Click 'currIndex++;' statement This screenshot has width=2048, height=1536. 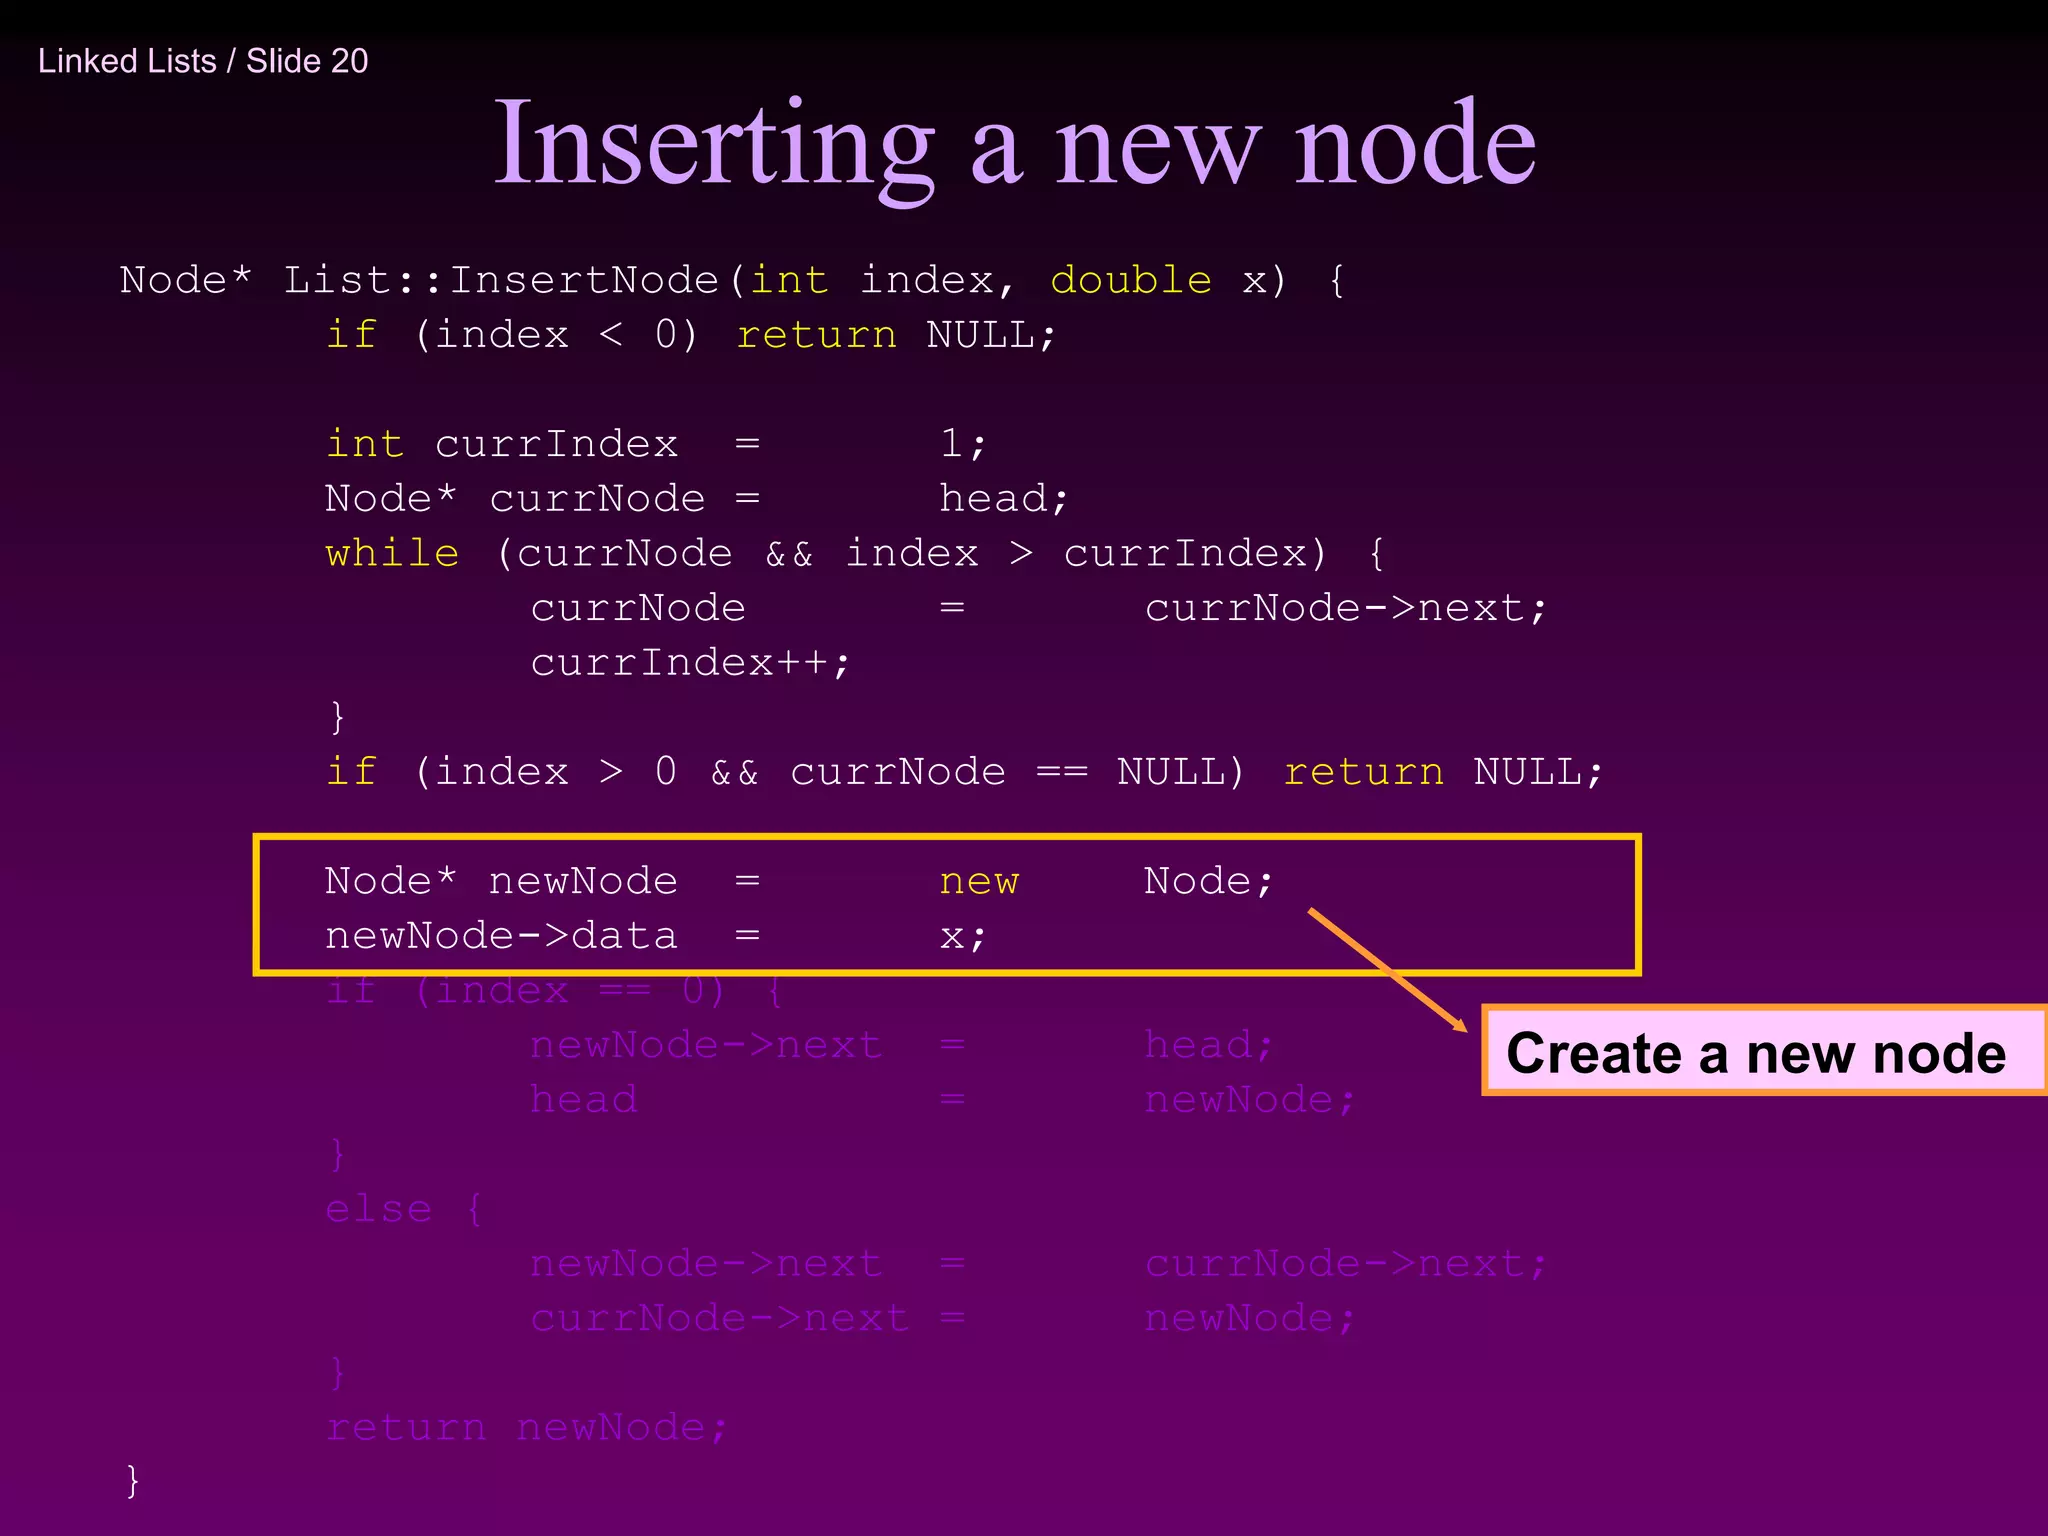click(x=690, y=663)
